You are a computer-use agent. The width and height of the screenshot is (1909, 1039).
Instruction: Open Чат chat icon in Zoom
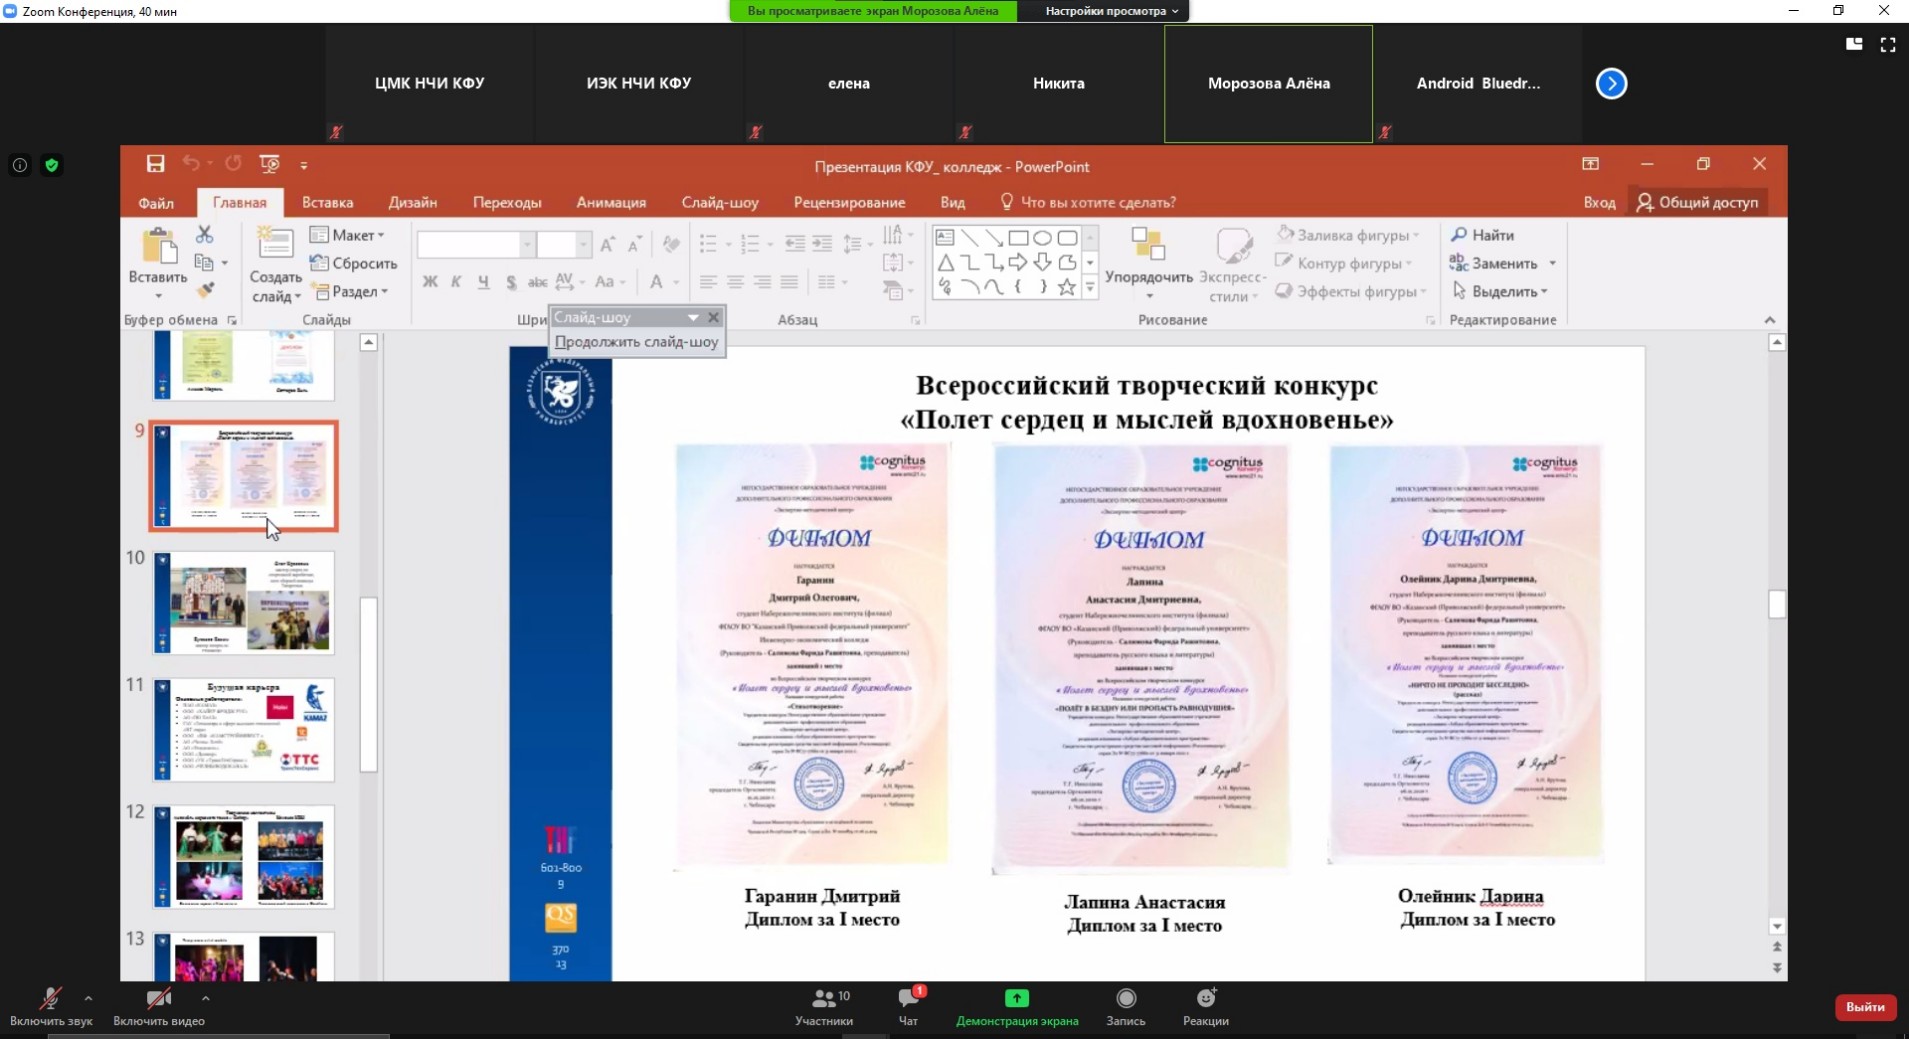pos(909,998)
